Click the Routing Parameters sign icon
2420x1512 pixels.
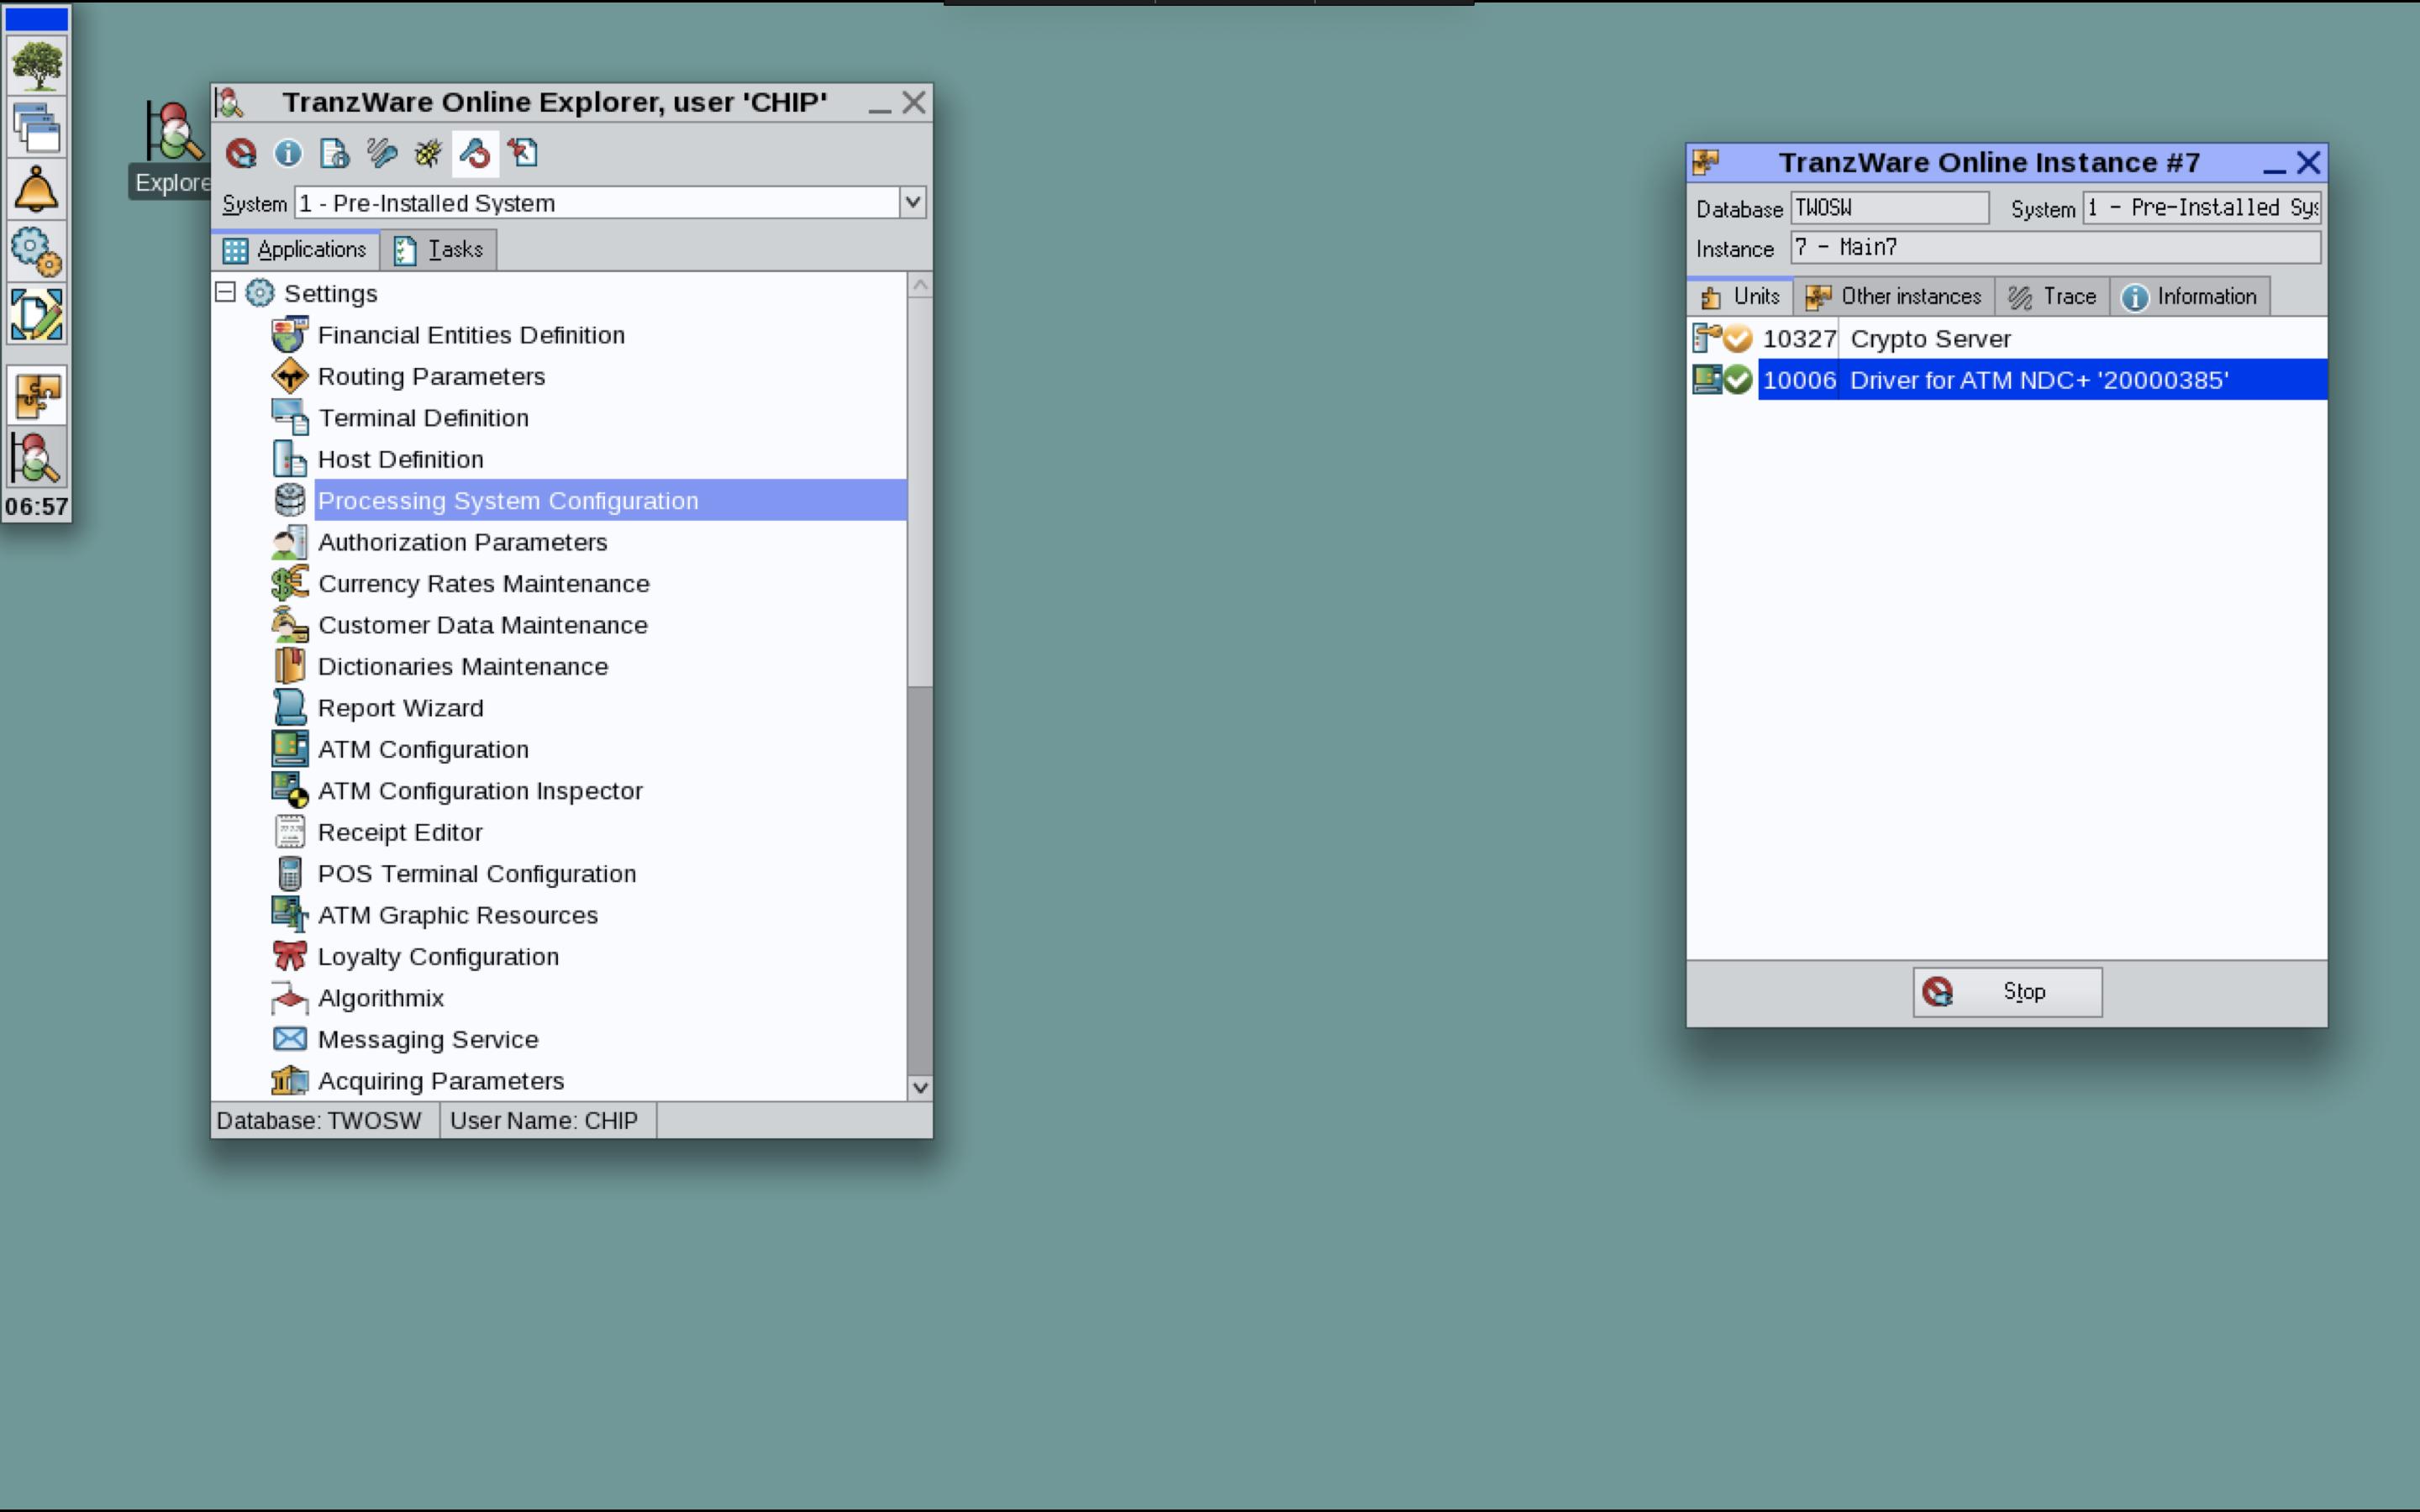[x=289, y=376]
